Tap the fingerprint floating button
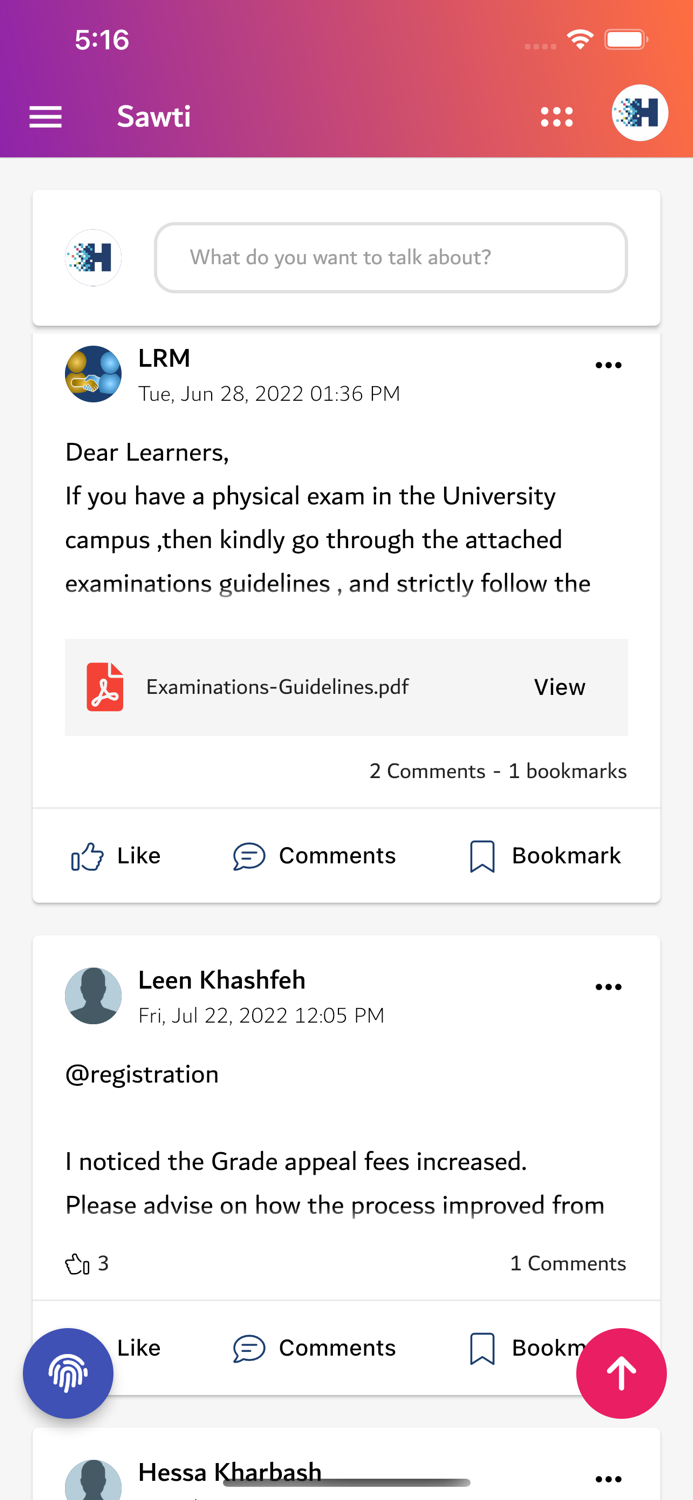This screenshot has height=1500, width=693. click(68, 1373)
